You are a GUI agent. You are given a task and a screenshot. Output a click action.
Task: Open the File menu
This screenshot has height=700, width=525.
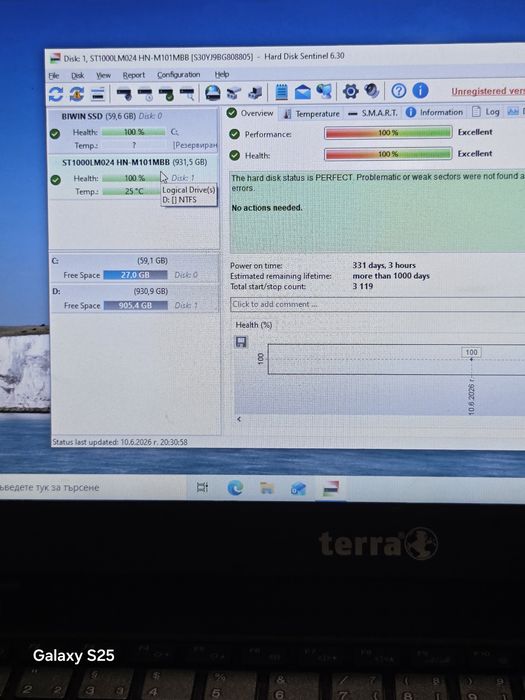point(54,75)
